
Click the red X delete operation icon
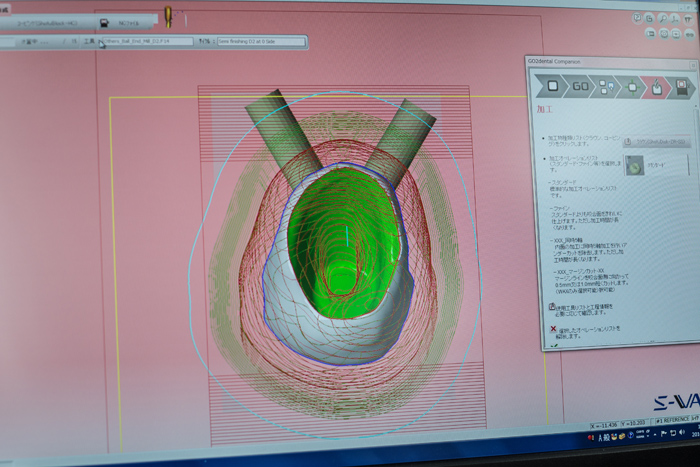click(553, 327)
